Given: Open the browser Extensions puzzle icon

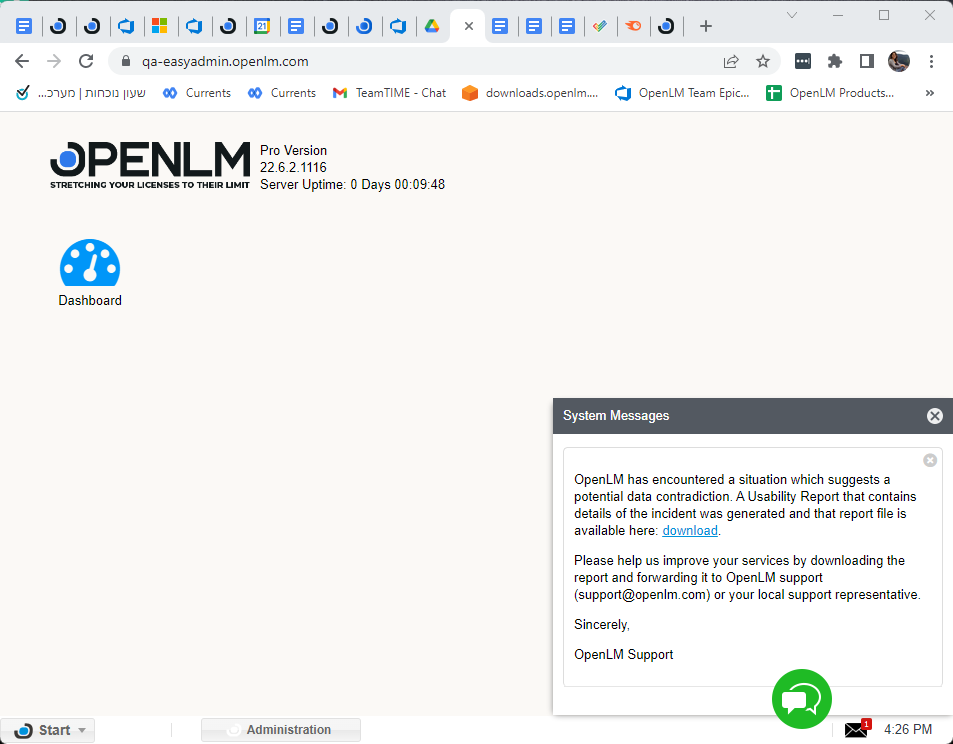Looking at the screenshot, I should 835,61.
